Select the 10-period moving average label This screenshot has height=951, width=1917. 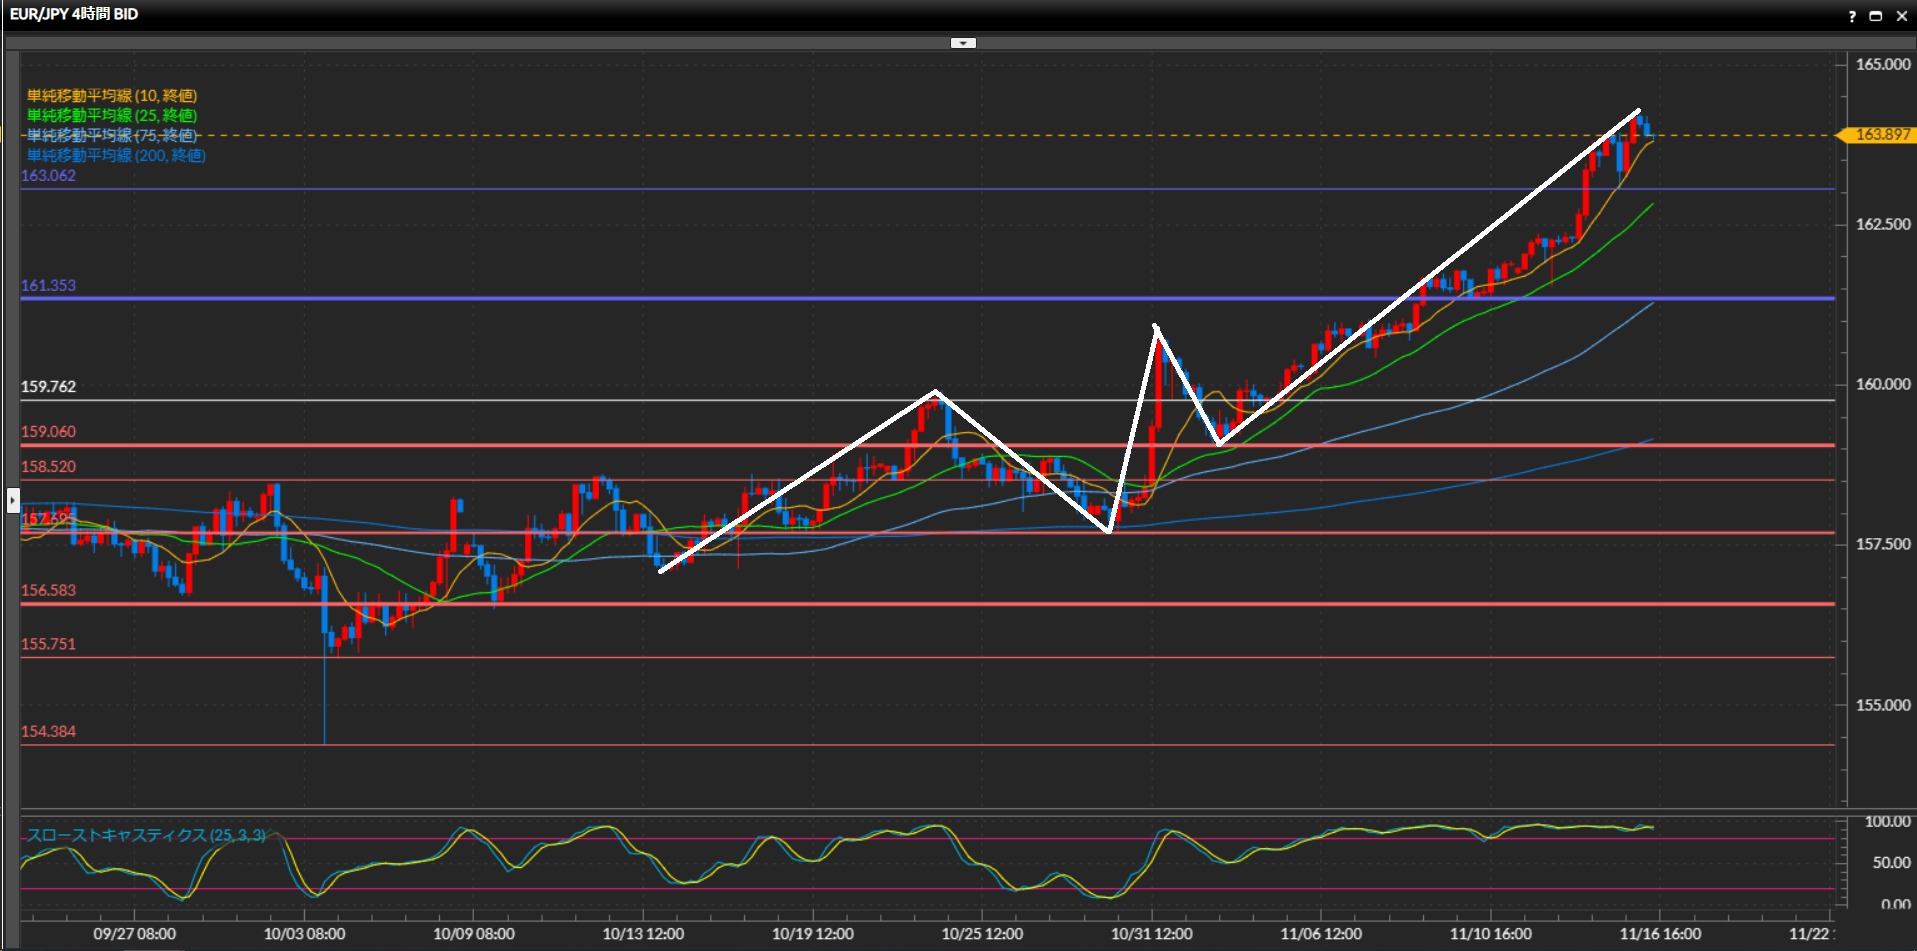[x=112, y=96]
